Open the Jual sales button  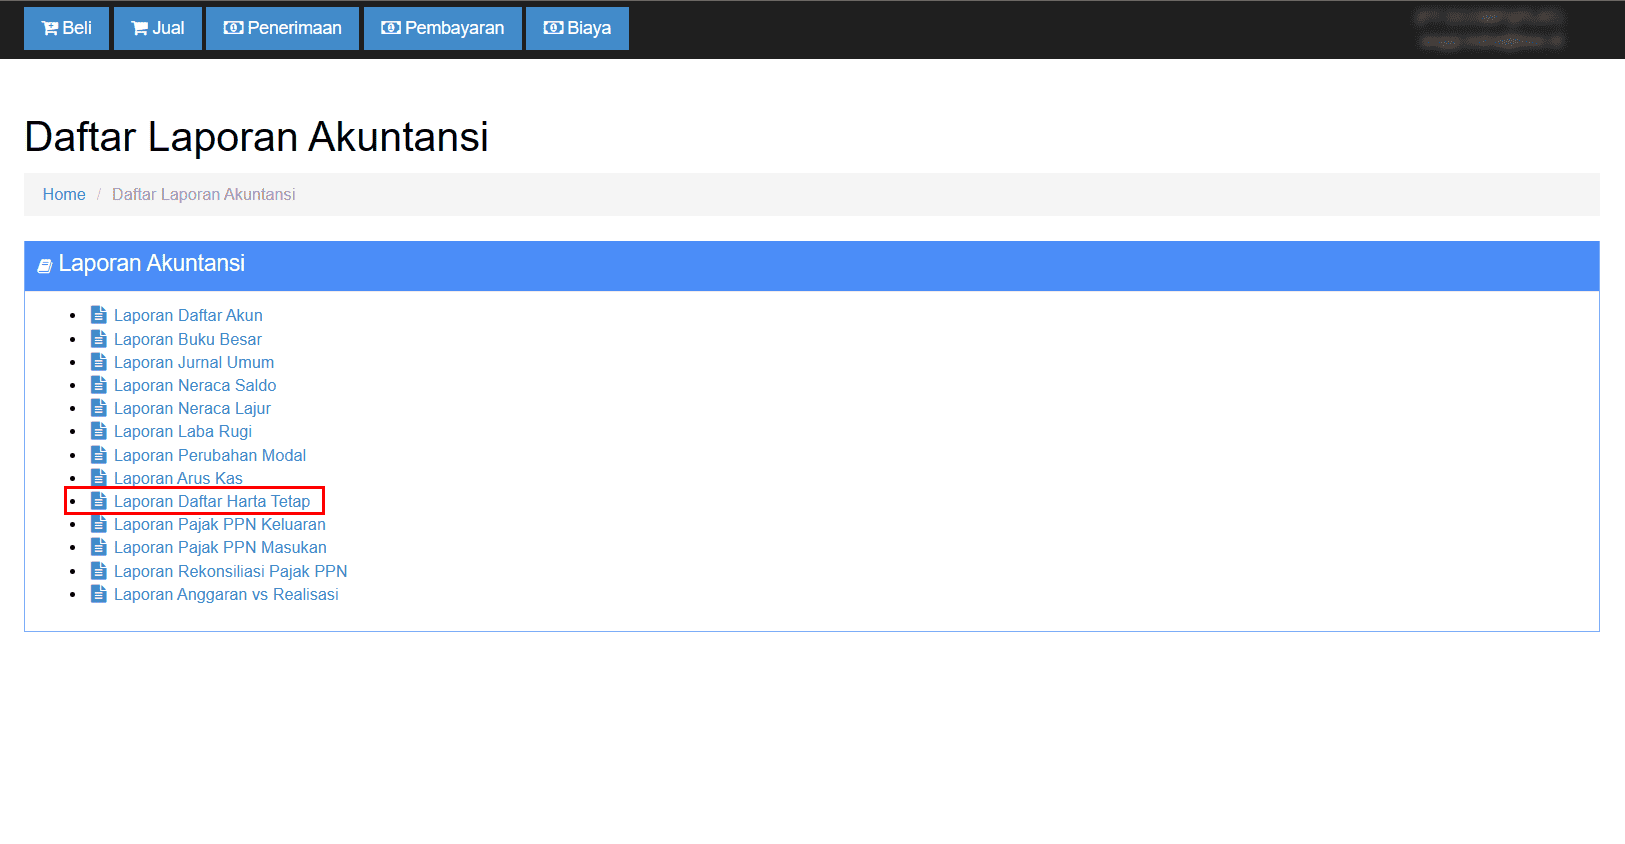158,28
